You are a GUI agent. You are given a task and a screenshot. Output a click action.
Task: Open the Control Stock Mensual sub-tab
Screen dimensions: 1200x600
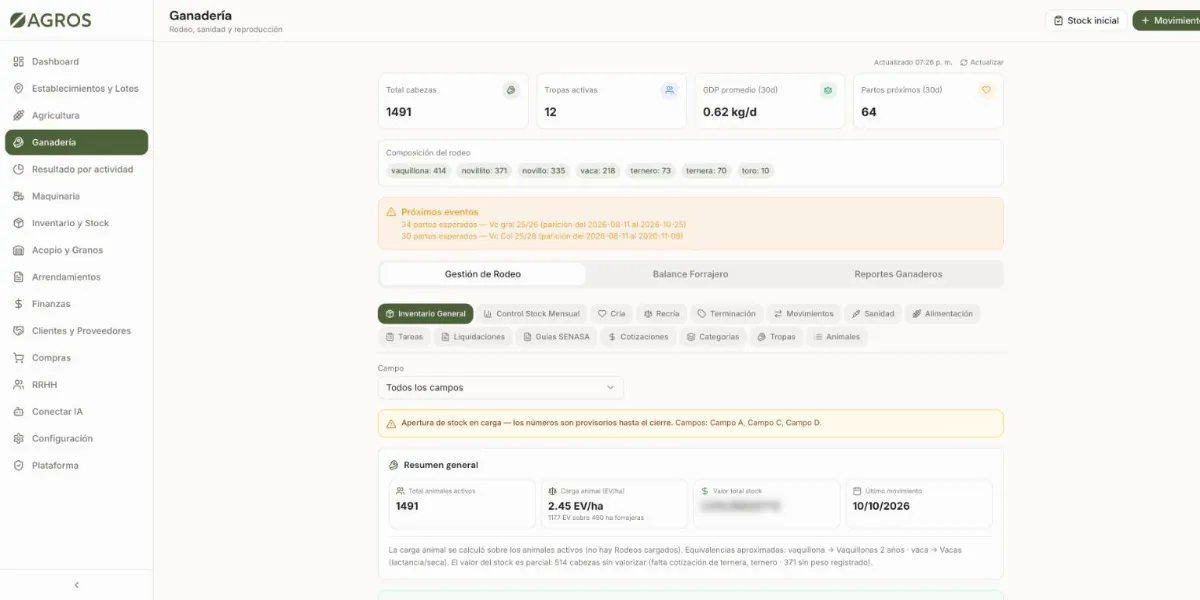pos(532,314)
